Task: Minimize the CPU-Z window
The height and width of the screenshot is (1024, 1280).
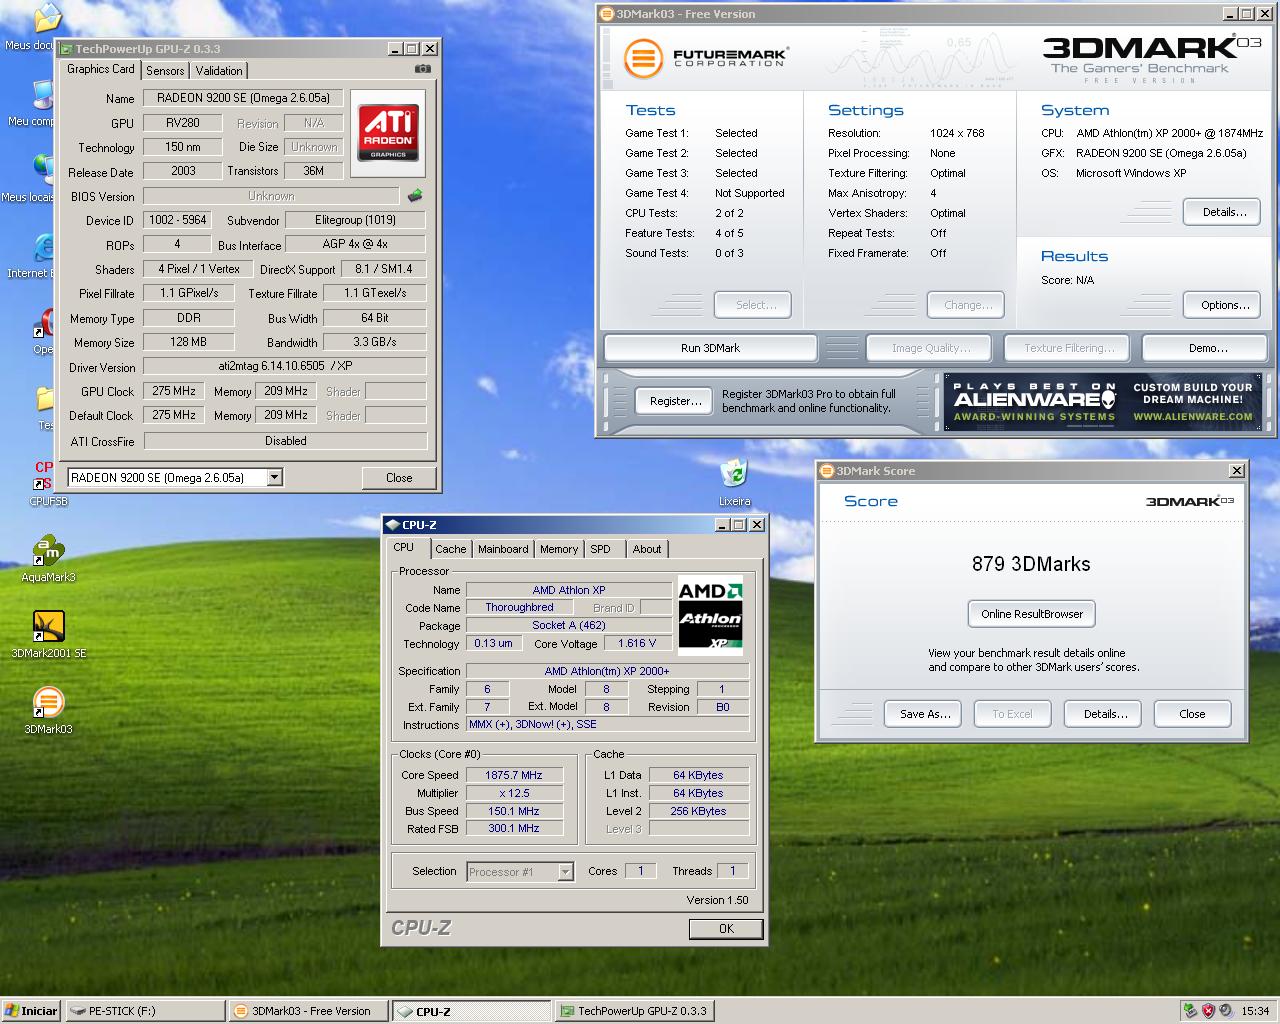Action: pyautogui.click(x=722, y=525)
